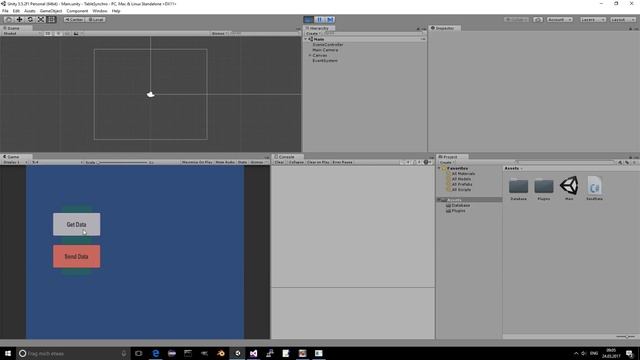Select SceneController in Hierarchy
Screen dimensions: 640x360
[x=328, y=44]
